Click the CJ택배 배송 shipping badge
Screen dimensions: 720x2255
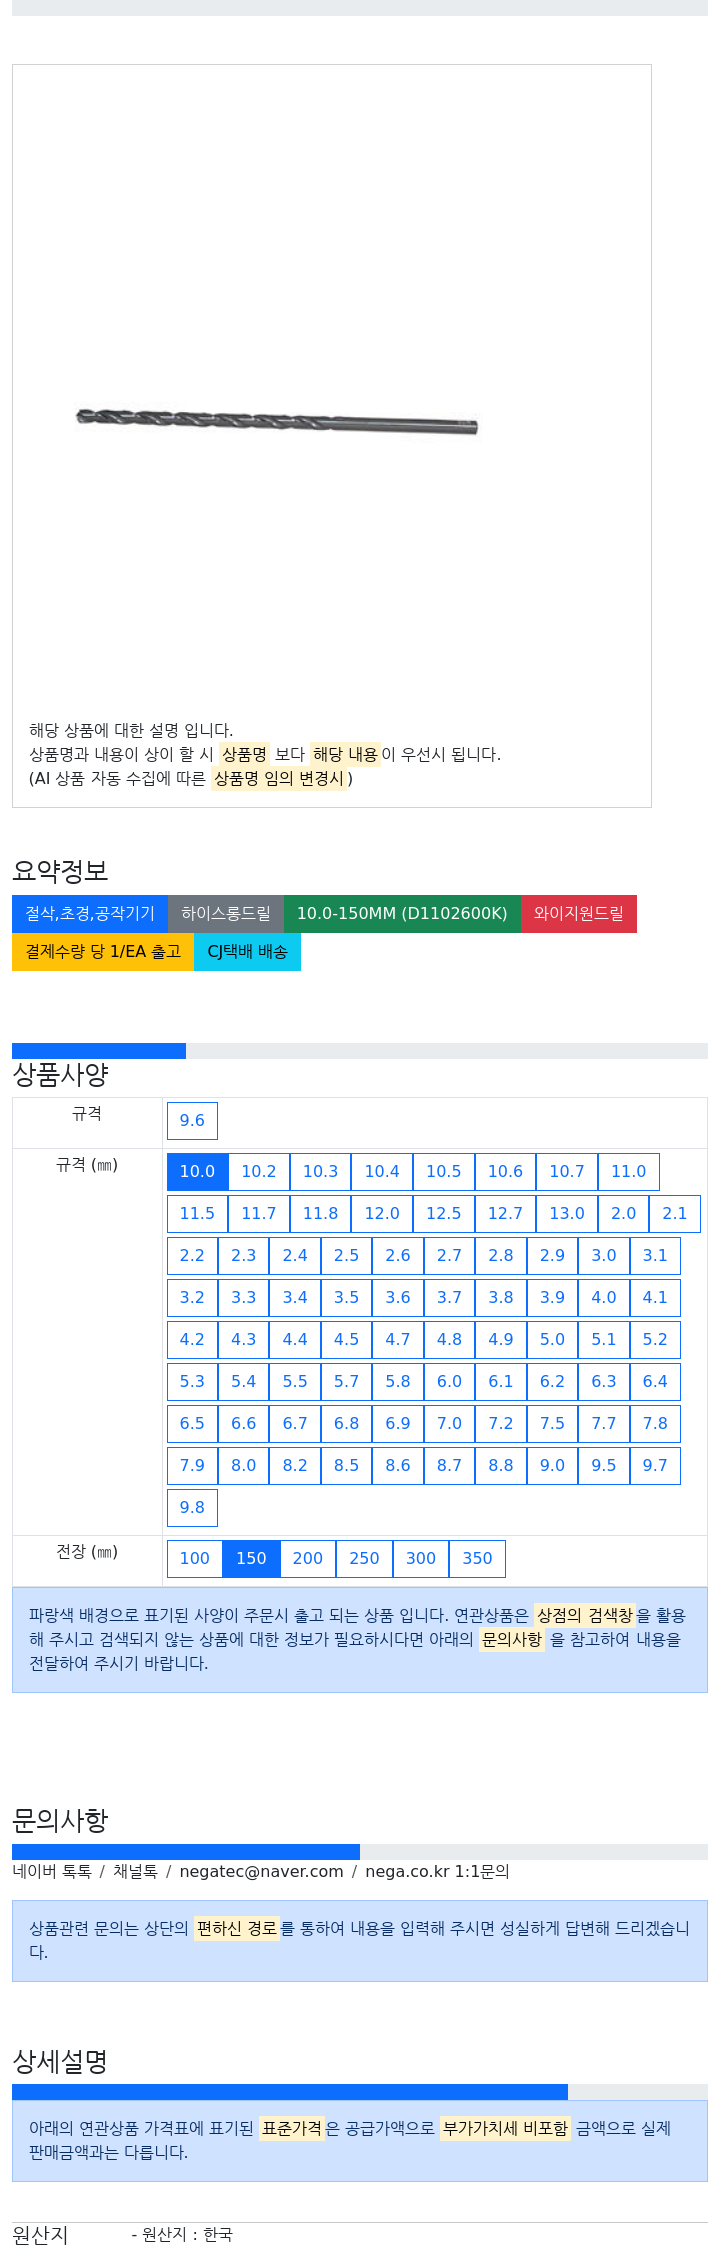(x=247, y=951)
